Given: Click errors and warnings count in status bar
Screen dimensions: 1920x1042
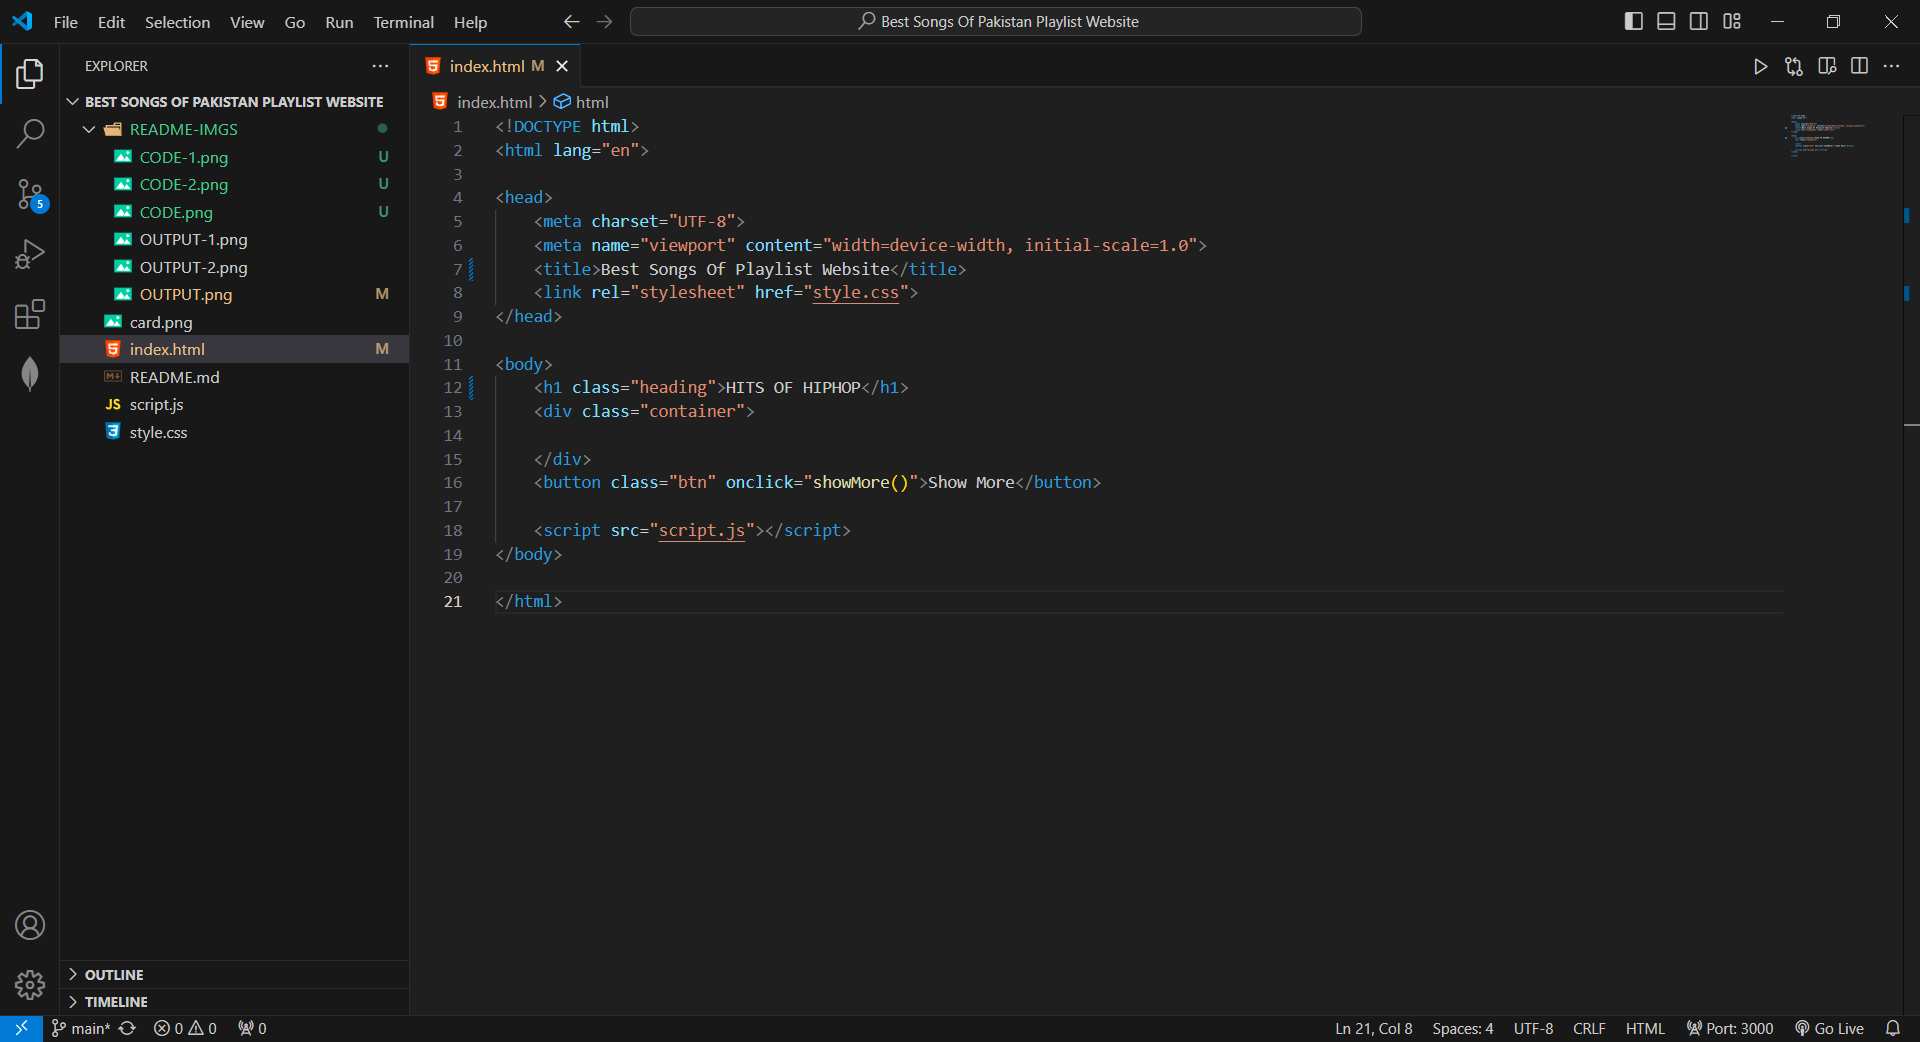Looking at the screenshot, I should (185, 1028).
